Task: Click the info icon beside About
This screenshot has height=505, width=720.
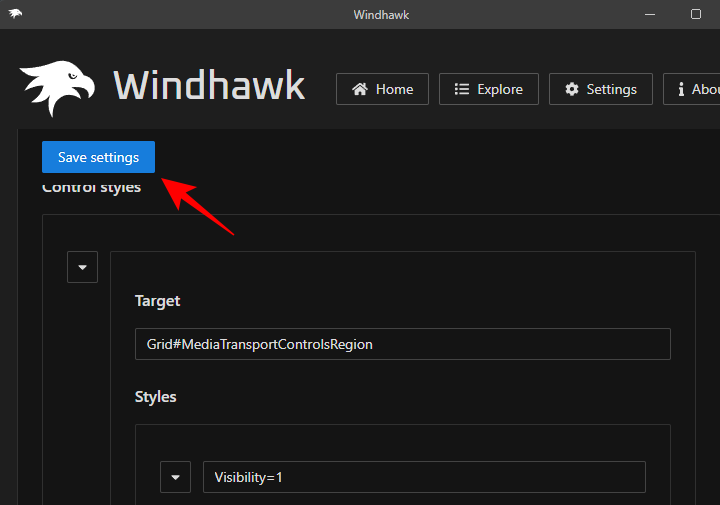Action: click(681, 89)
